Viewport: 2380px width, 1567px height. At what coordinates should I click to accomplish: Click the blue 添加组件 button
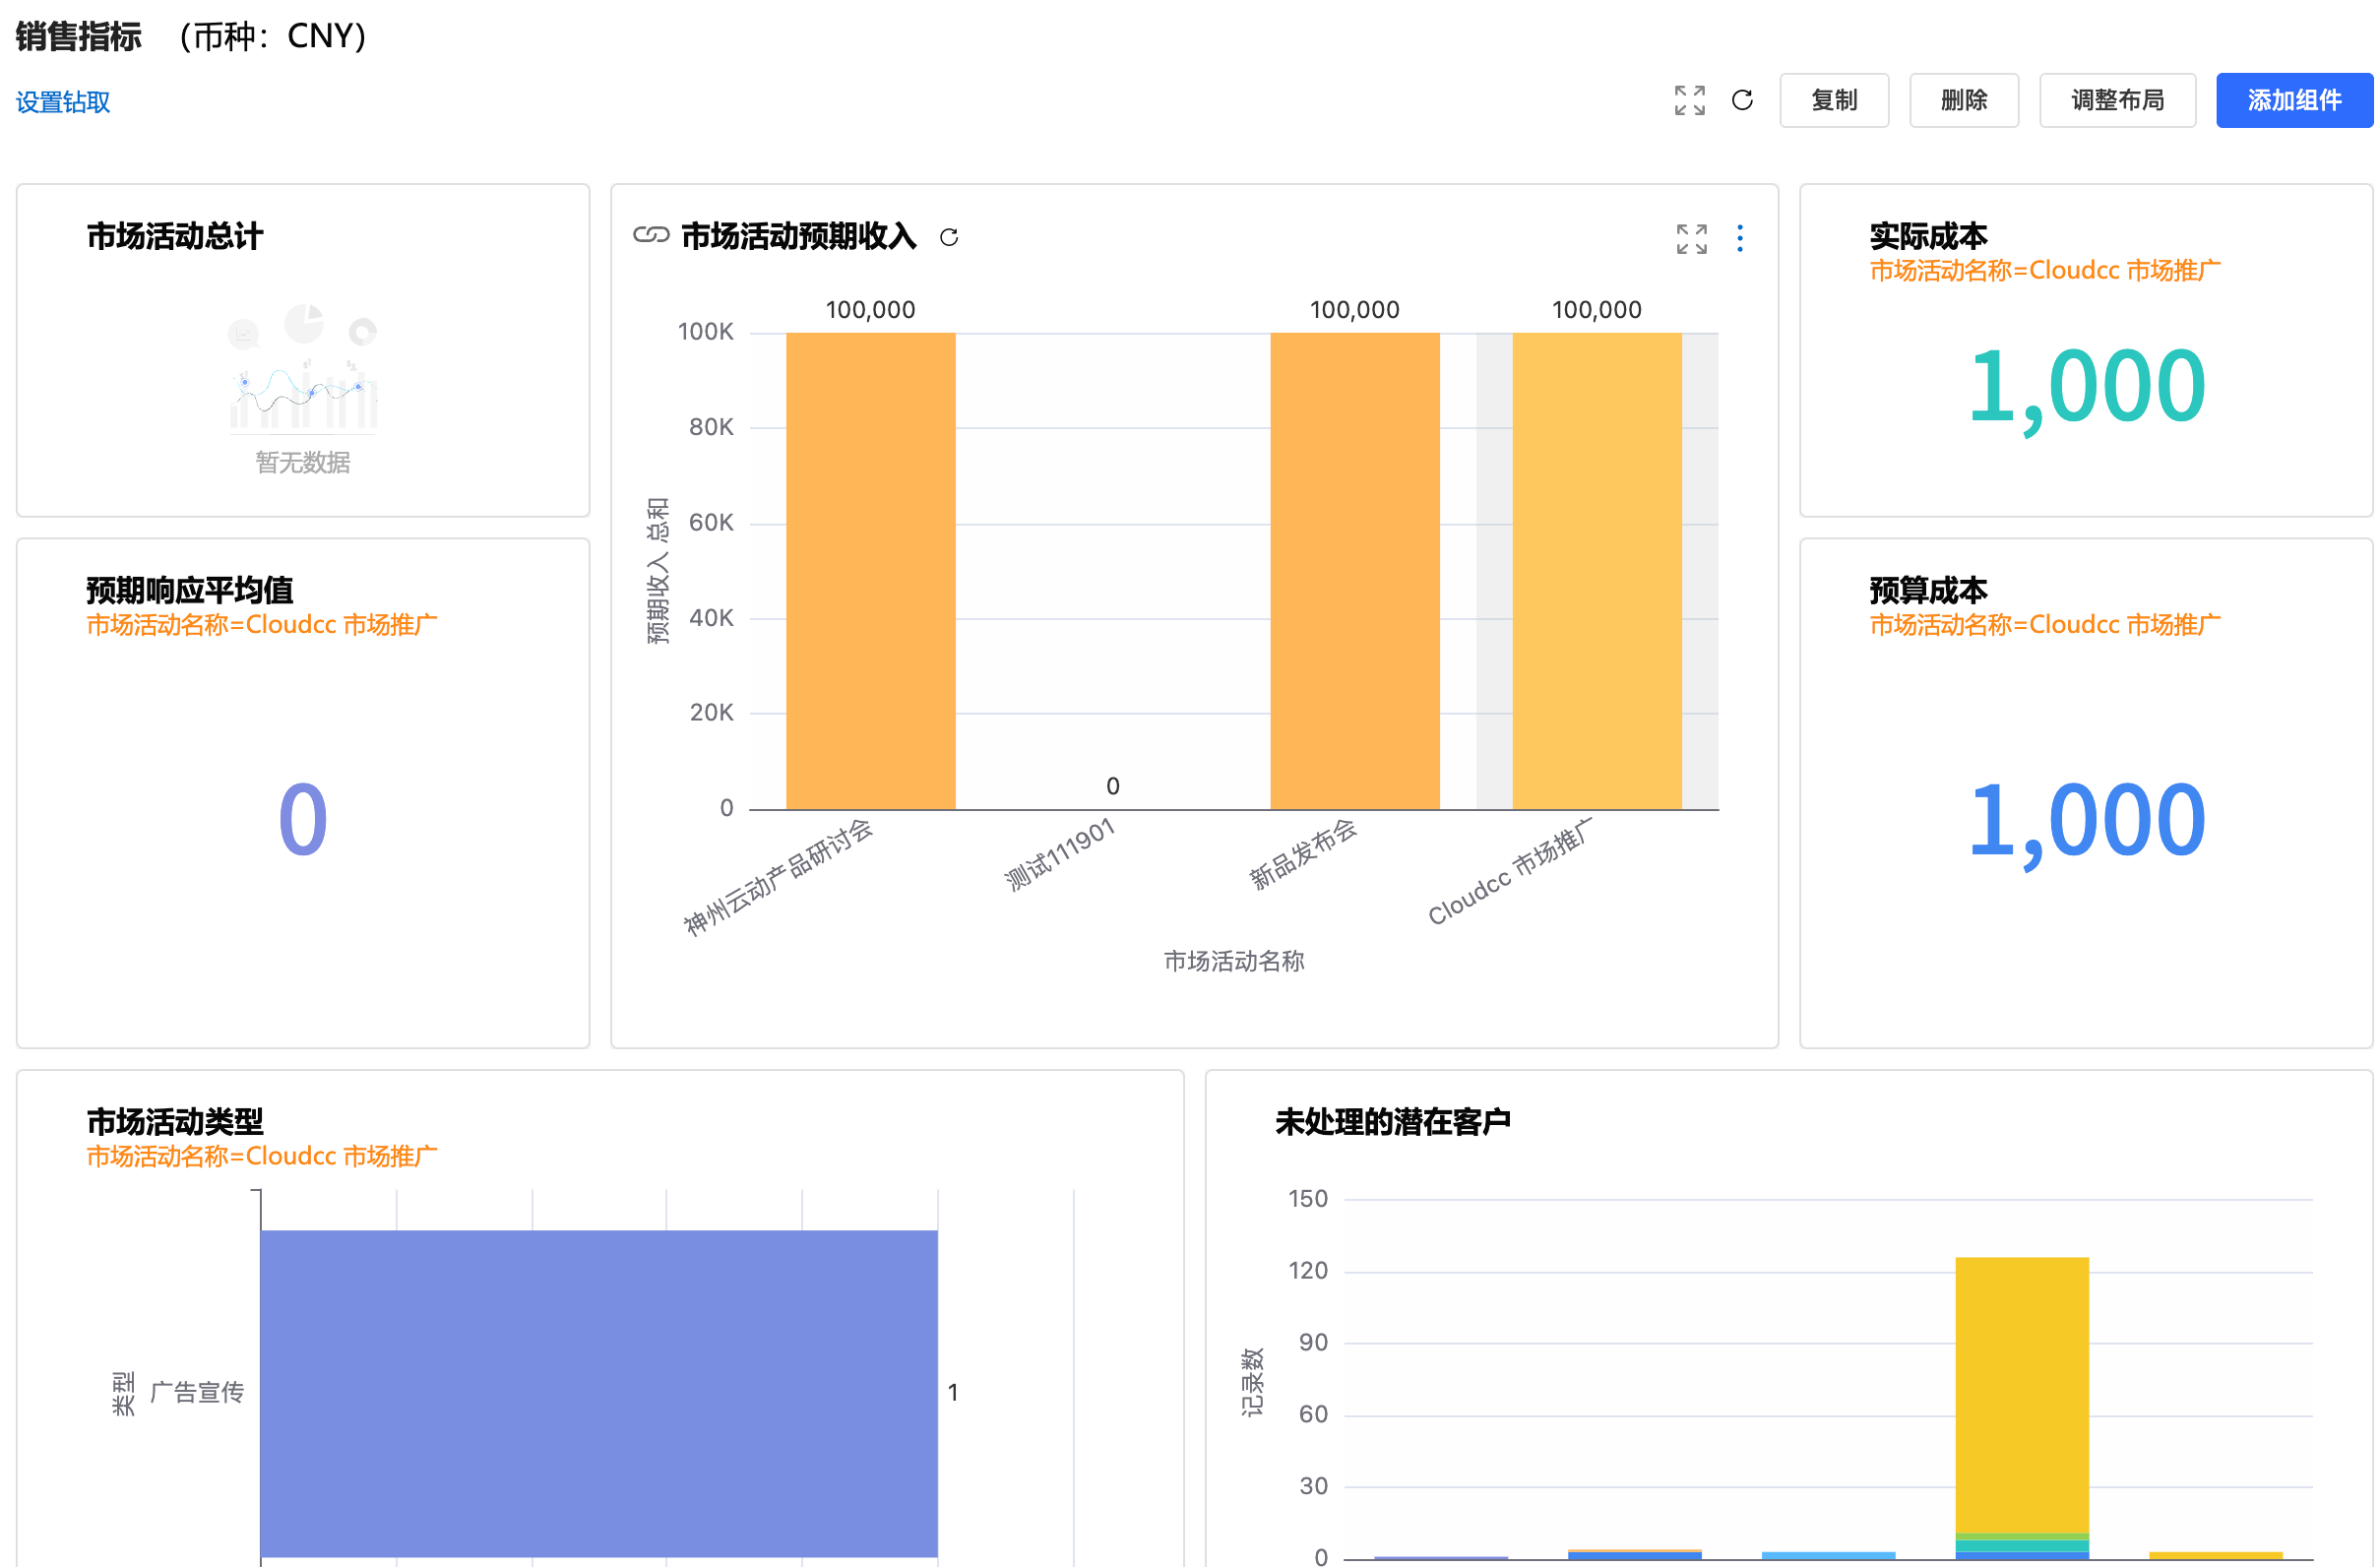click(2293, 100)
